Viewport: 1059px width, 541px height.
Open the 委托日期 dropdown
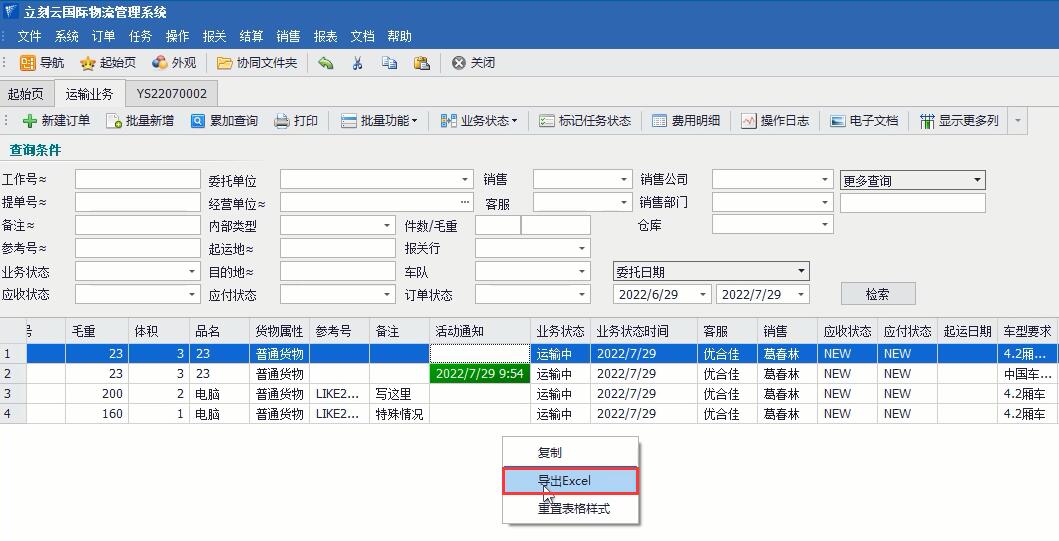[710, 272]
